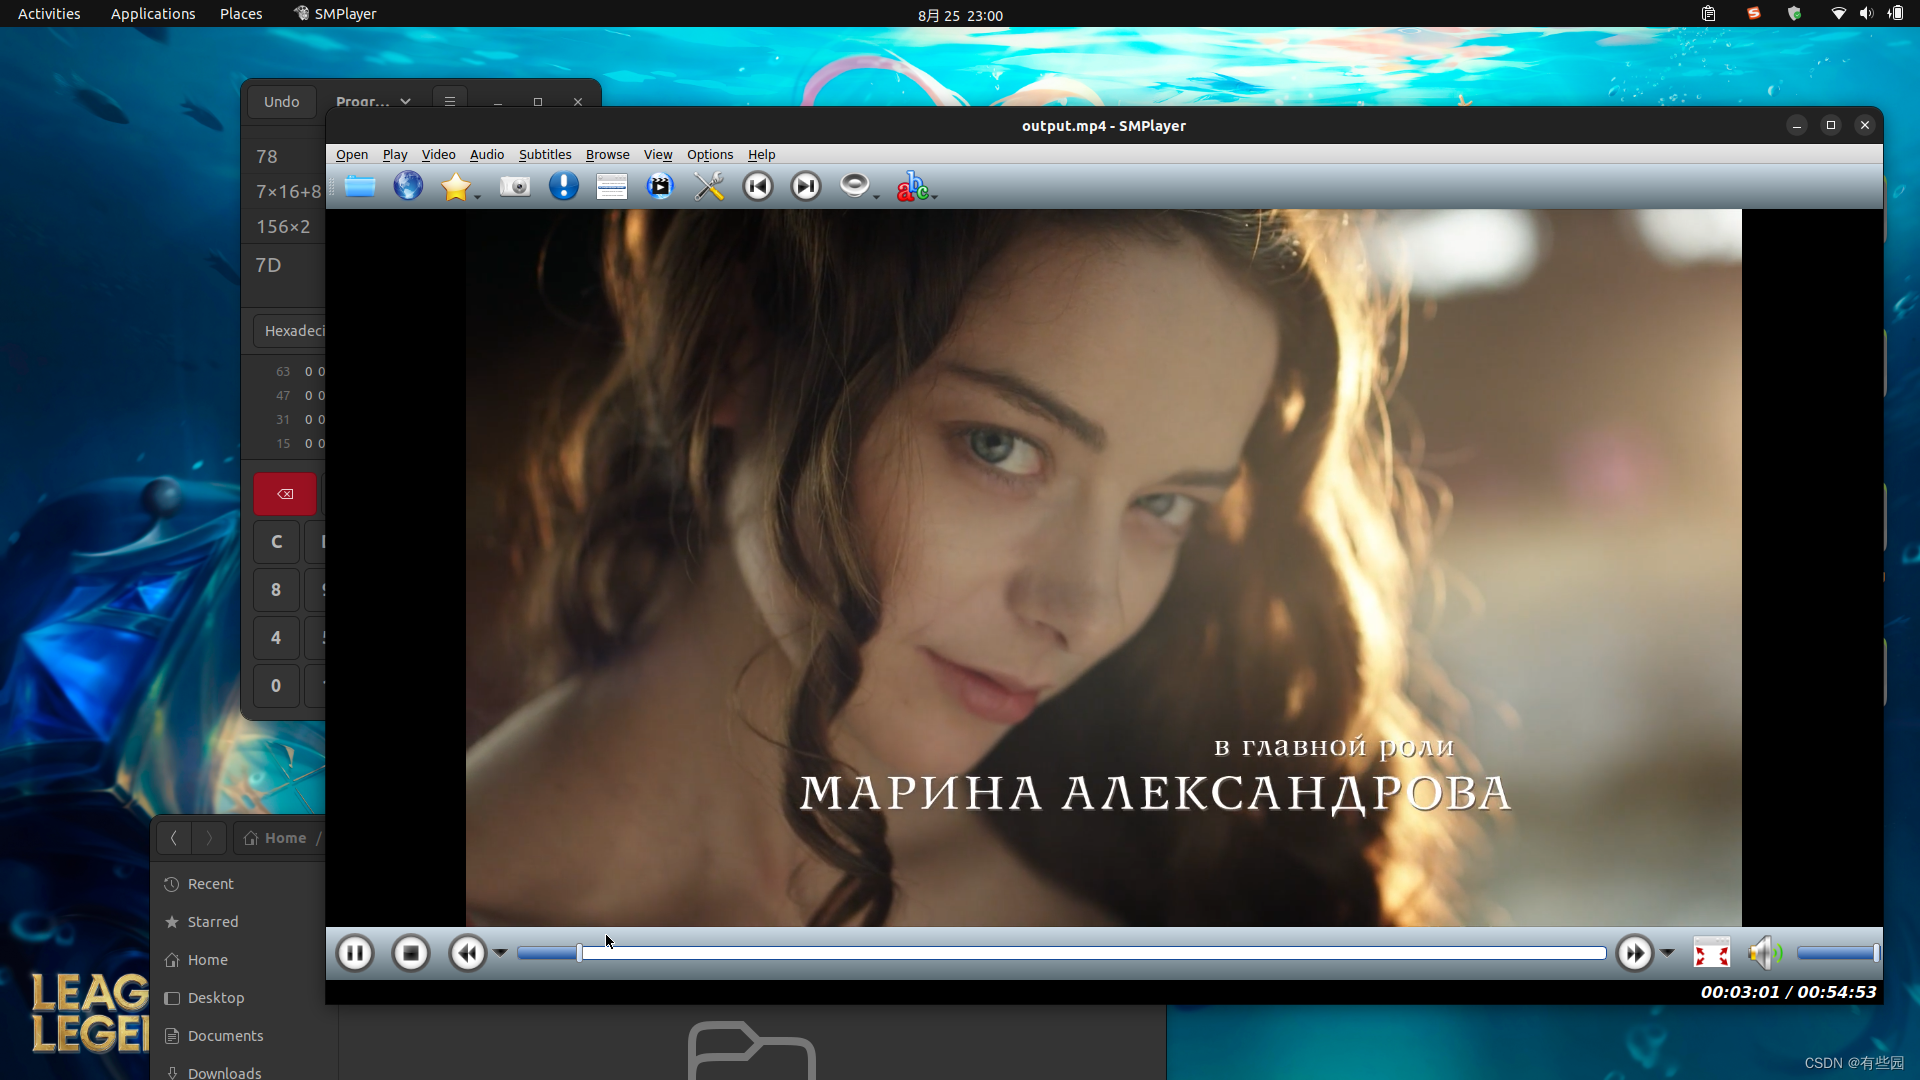
Task: Click the calculator C button
Action: pos(277,542)
